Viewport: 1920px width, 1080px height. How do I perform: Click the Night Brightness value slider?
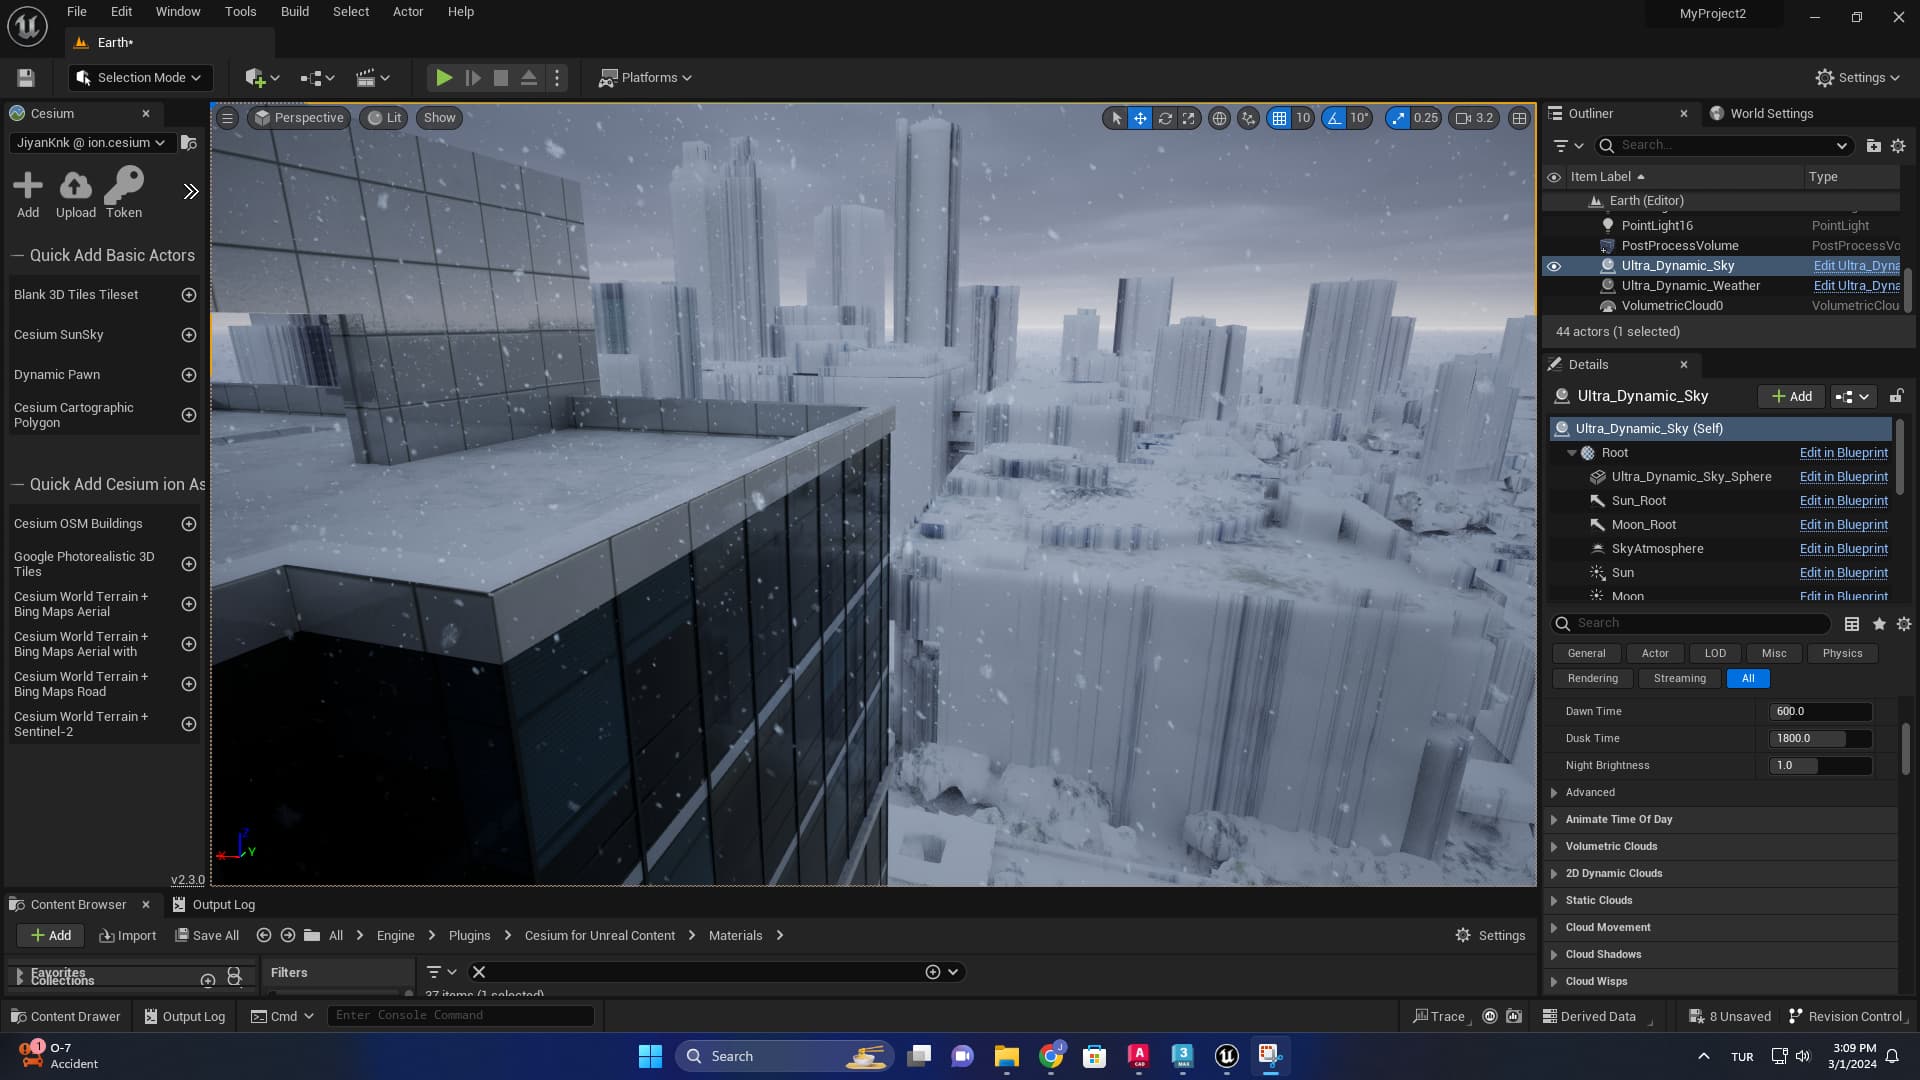coord(1819,766)
